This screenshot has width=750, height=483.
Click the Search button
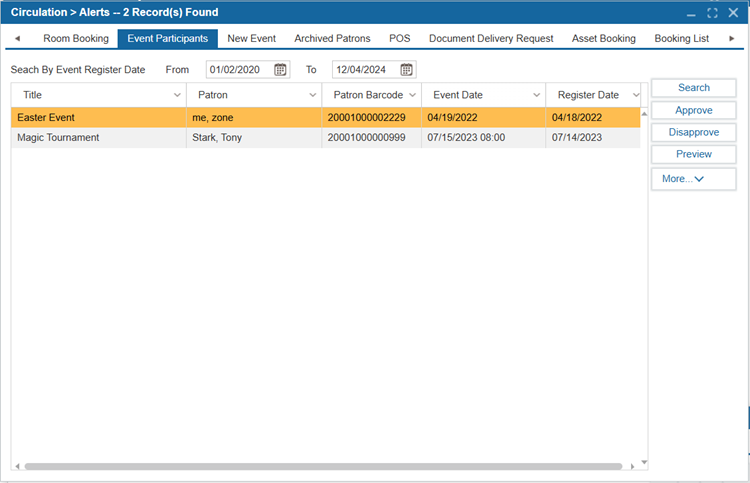tap(694, 88)
